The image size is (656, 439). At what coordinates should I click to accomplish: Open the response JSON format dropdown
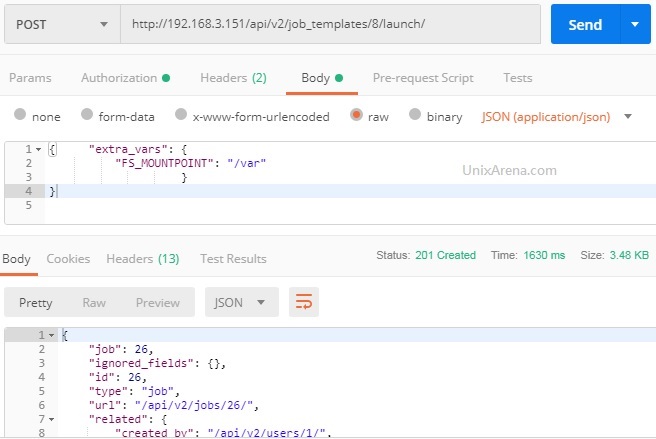point(242,302)
